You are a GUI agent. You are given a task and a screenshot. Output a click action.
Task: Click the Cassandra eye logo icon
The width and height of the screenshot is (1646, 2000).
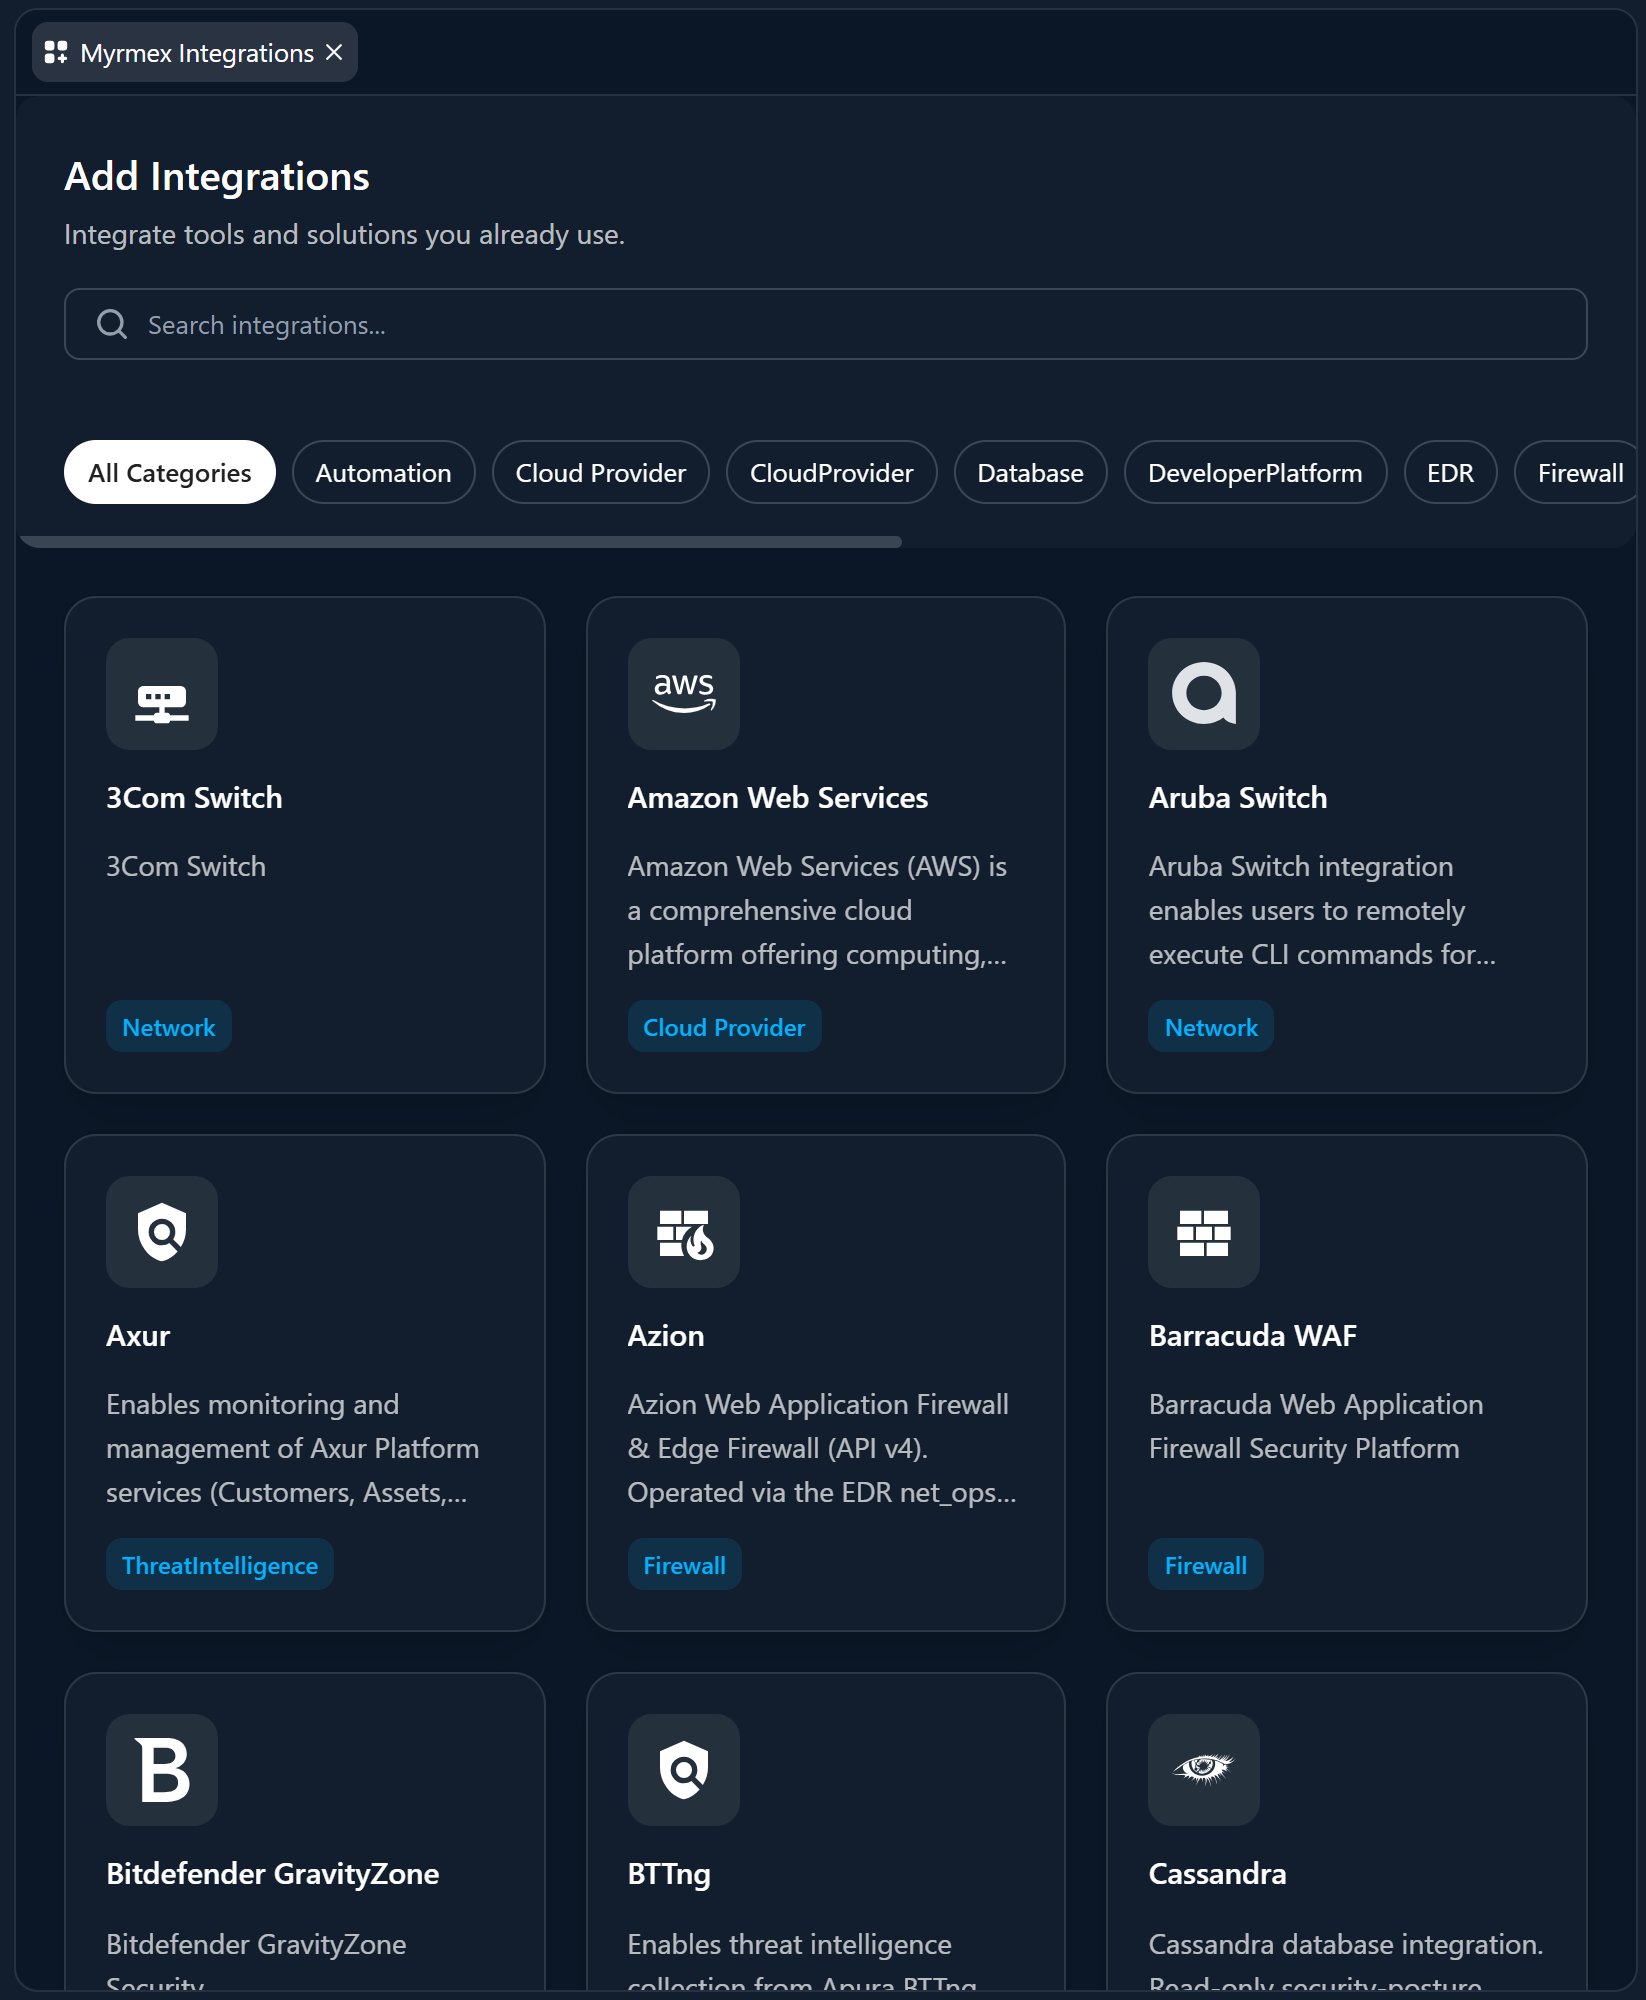1204,1770
